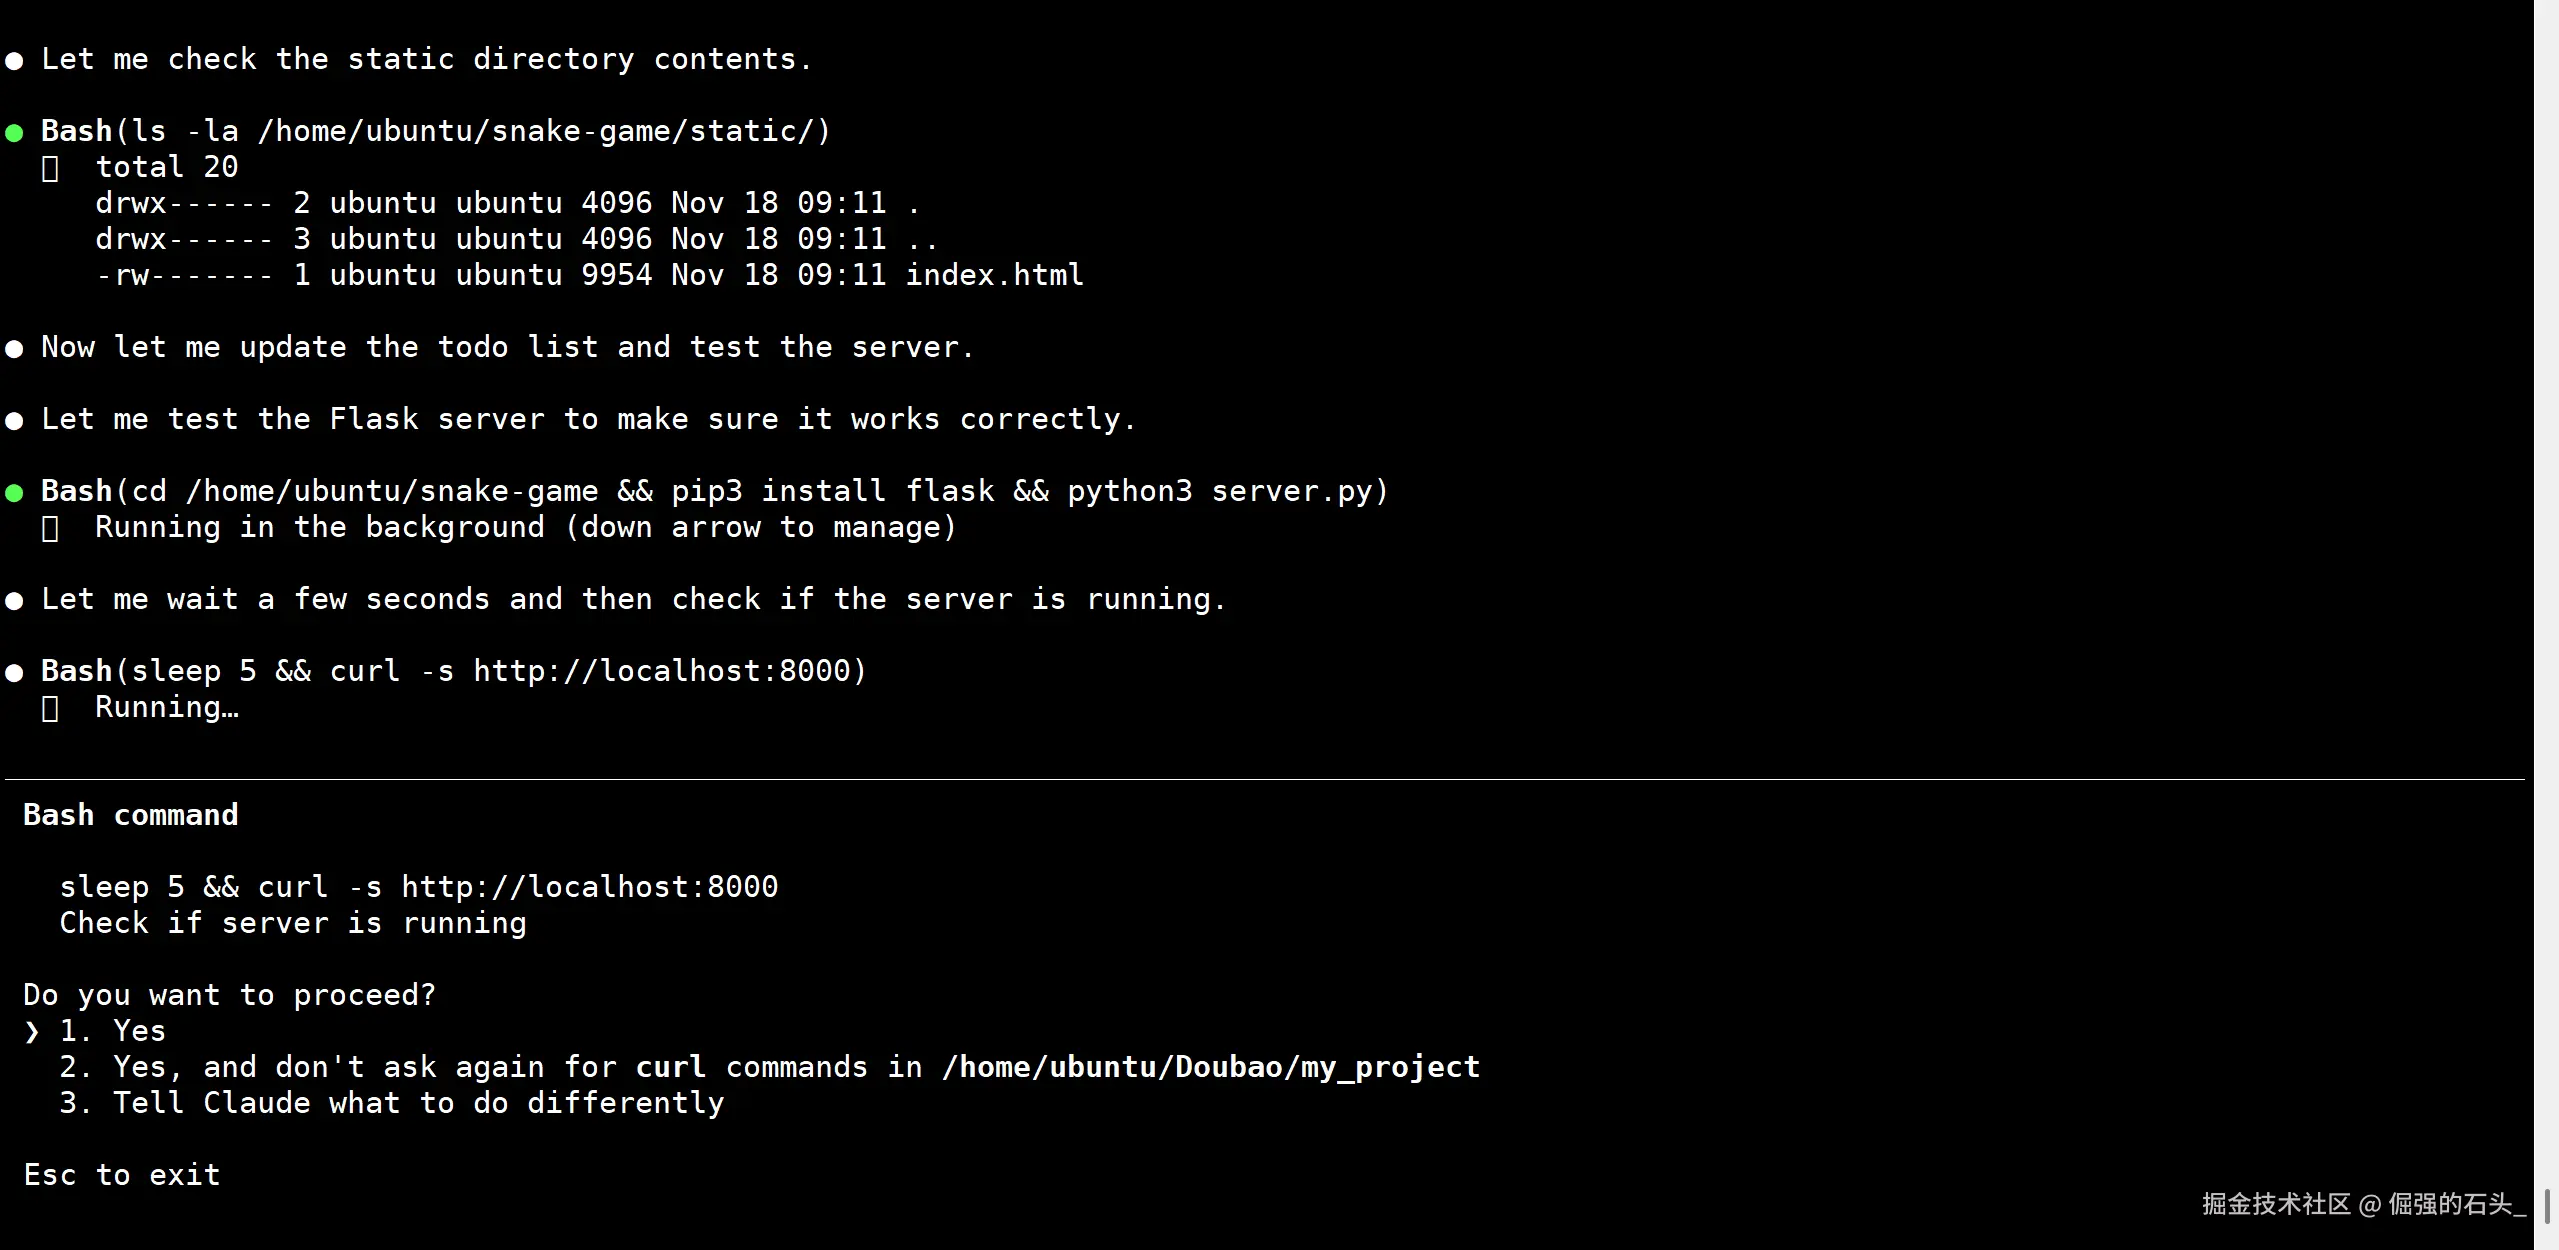Click output marker glyph beside 'total 20'
This screenshot has width=2559, height=1250.
coord(50,168)
